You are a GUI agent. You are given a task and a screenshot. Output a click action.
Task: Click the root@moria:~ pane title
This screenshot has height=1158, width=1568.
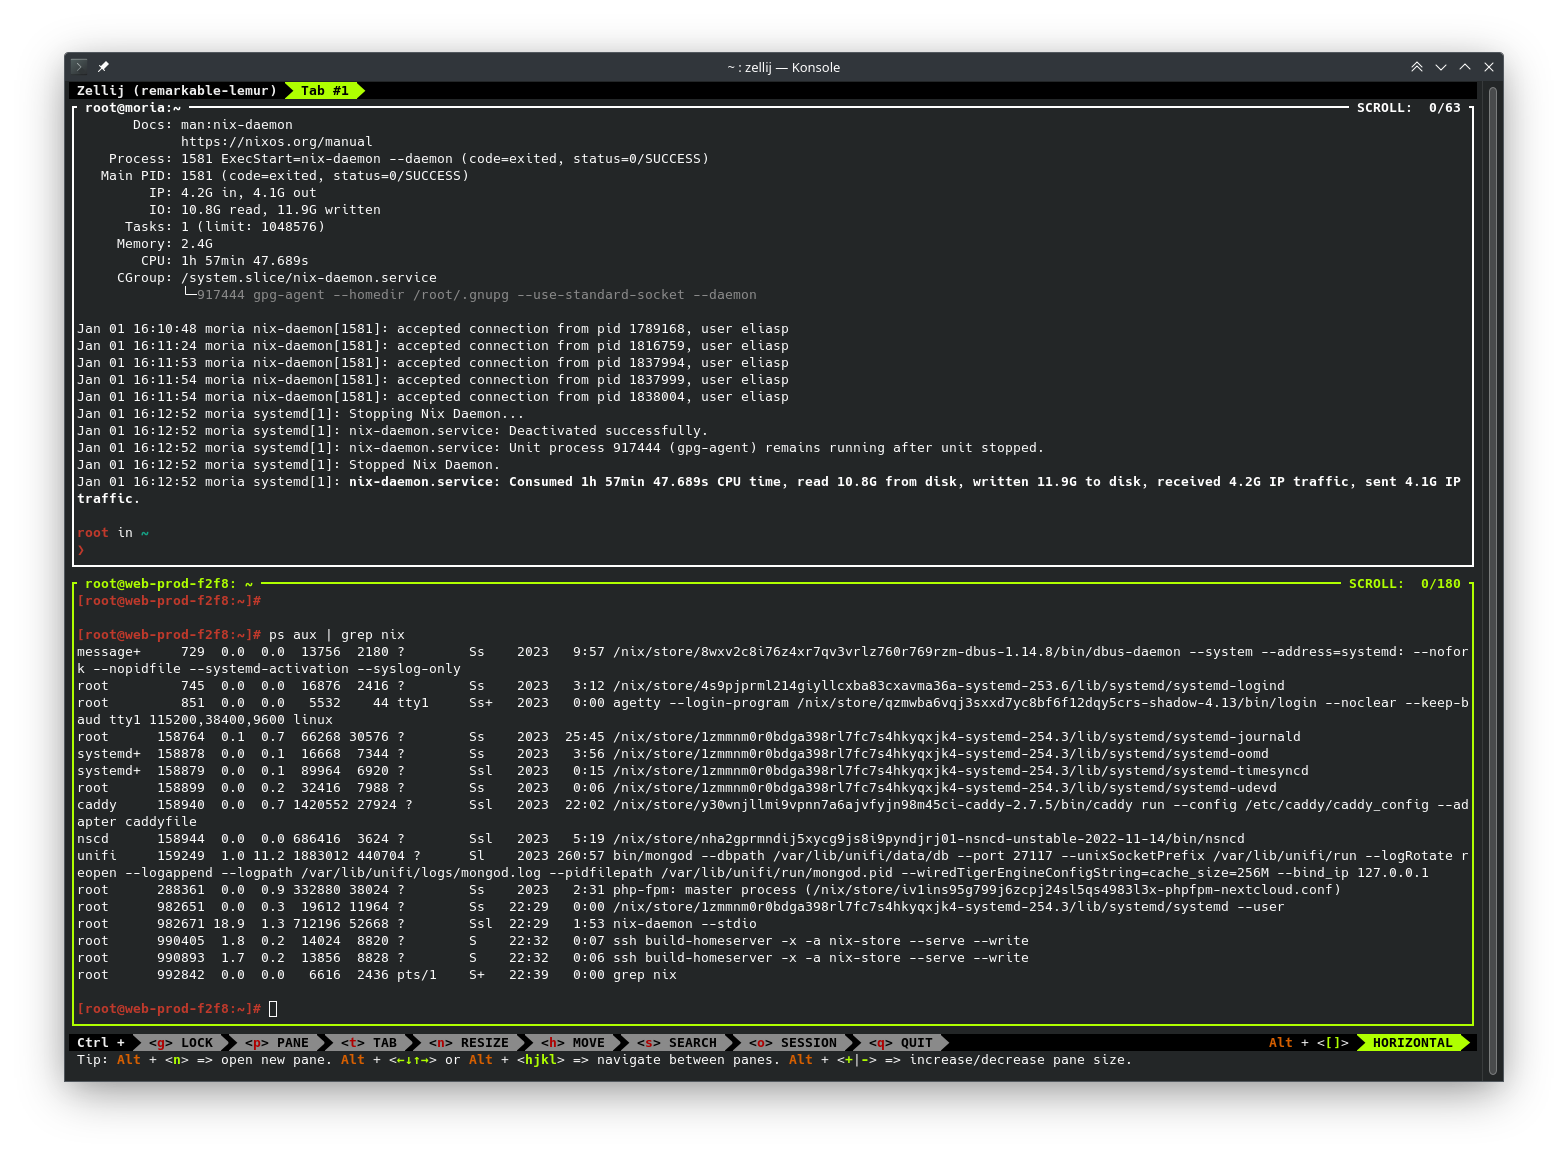133,108
